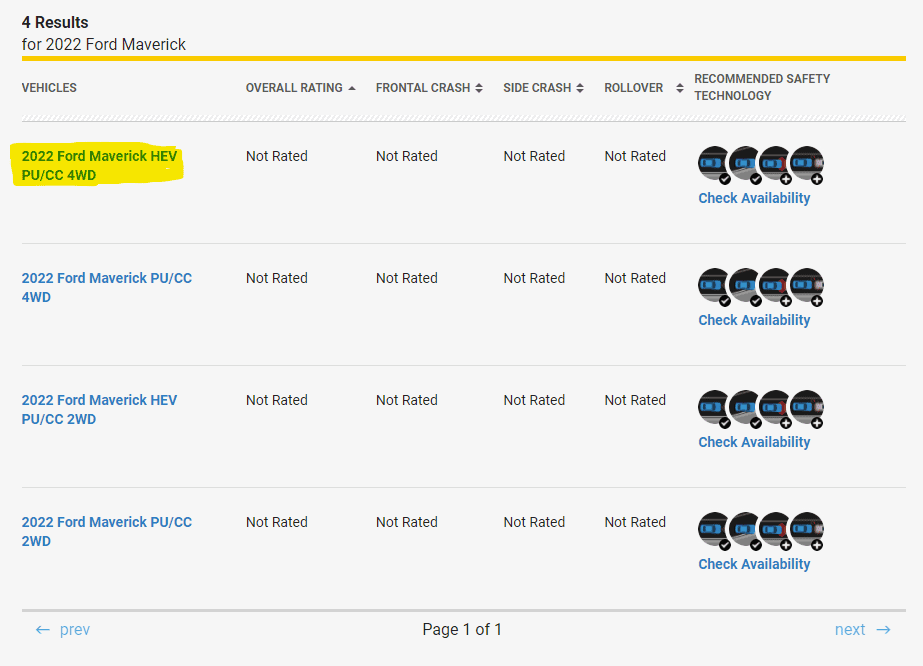
Task: Click the RECOMMENDED SAFETY TECHNOLOGY header
Action: tap(762, 87)
